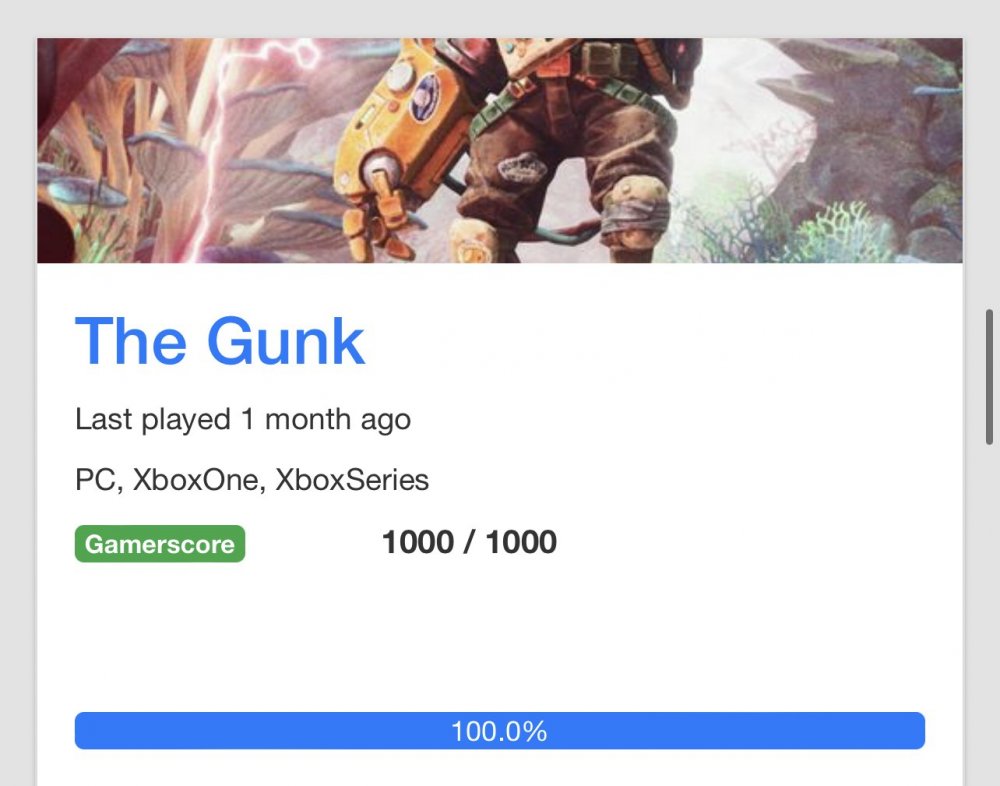
Task: Click the vertical scrollbar thumb
Action: [x=989, y=376]
